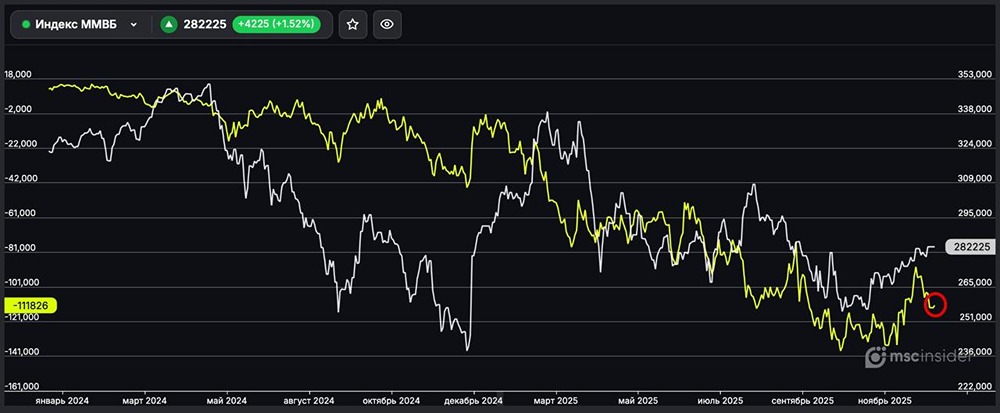Toggle visibility with the eye icon
This screenshot has height=413, width=1000.
click(386, 24)
